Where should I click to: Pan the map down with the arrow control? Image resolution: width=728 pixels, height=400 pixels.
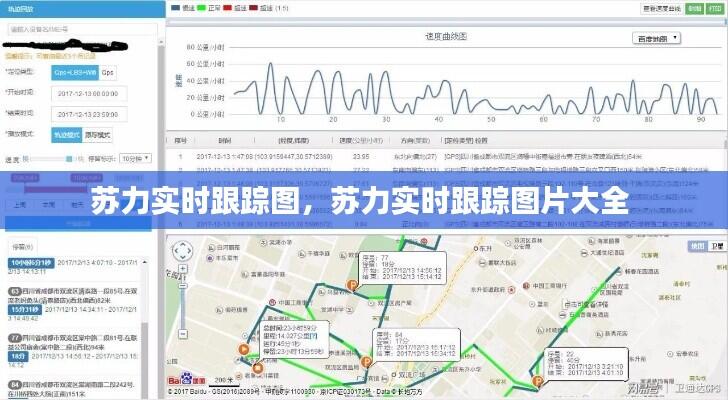[182, 258]
